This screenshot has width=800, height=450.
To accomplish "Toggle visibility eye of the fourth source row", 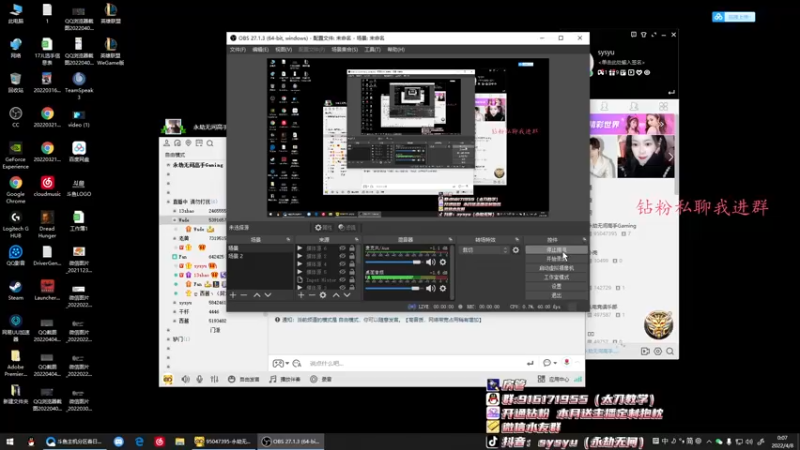I will 342,272.
